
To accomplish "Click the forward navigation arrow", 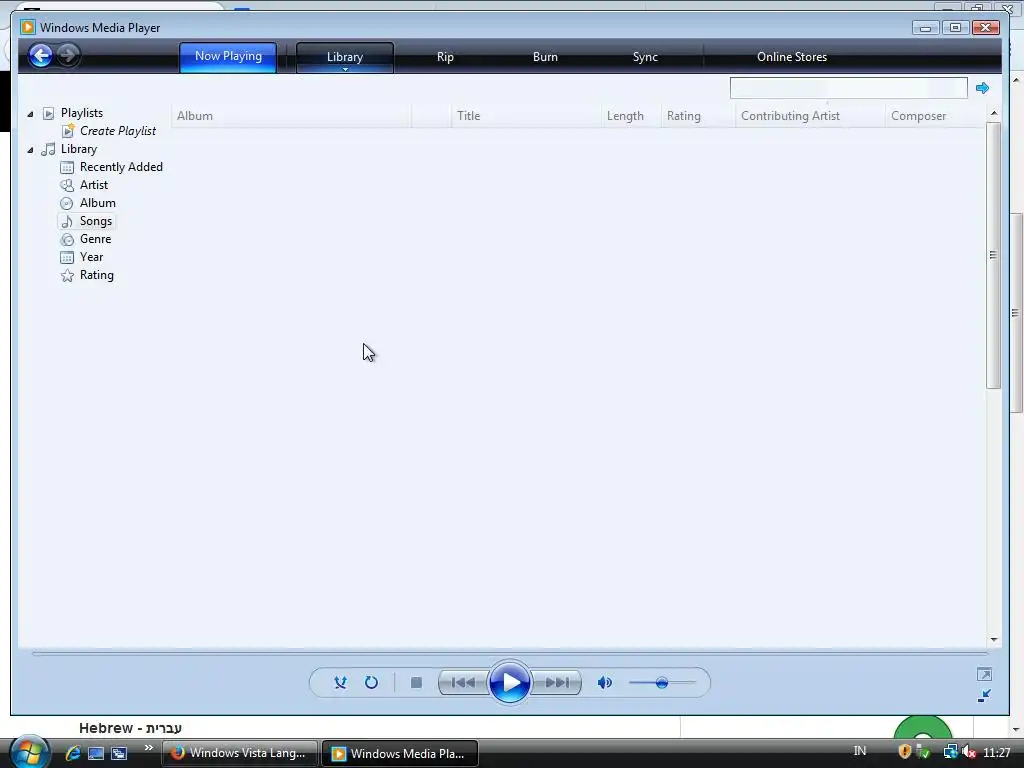I will [68, 55].
